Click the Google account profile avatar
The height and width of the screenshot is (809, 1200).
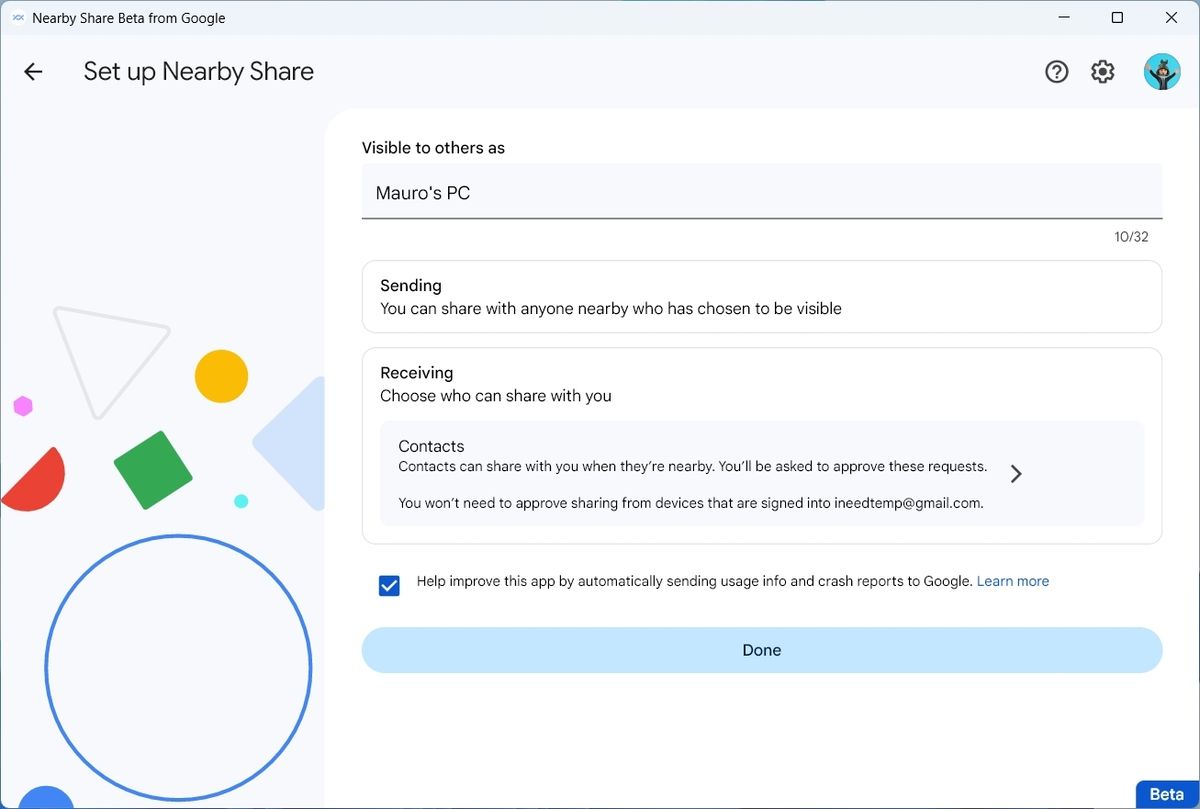[1162, 71]
